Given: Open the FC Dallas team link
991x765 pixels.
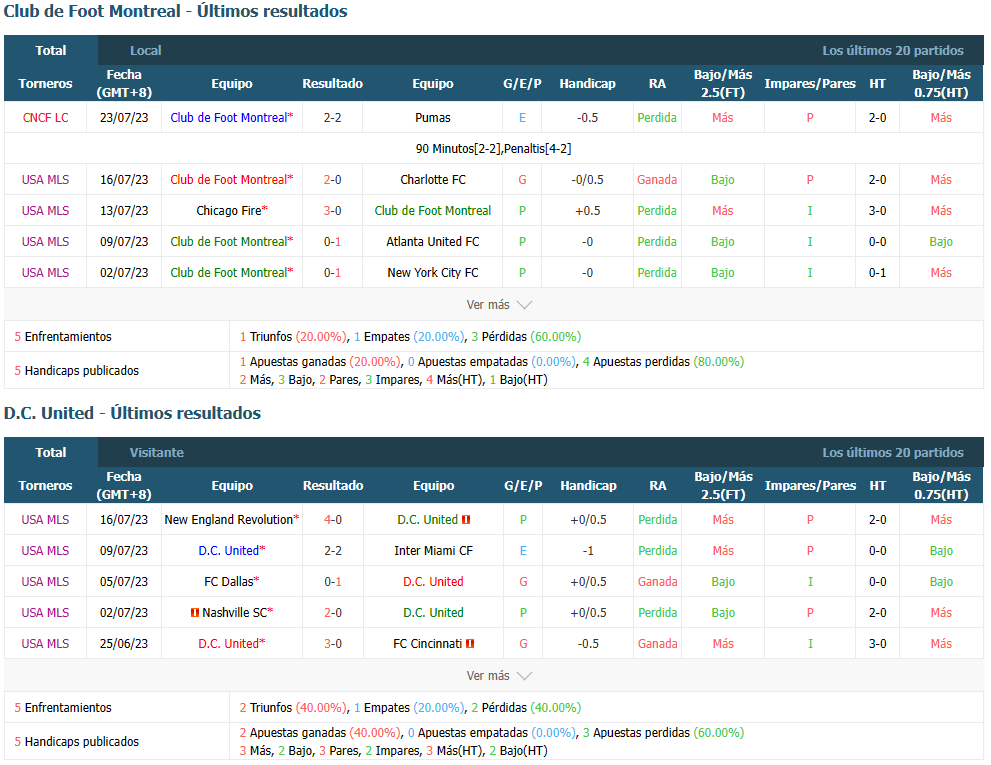Looking at the screenshot, I should pos(231,582).
